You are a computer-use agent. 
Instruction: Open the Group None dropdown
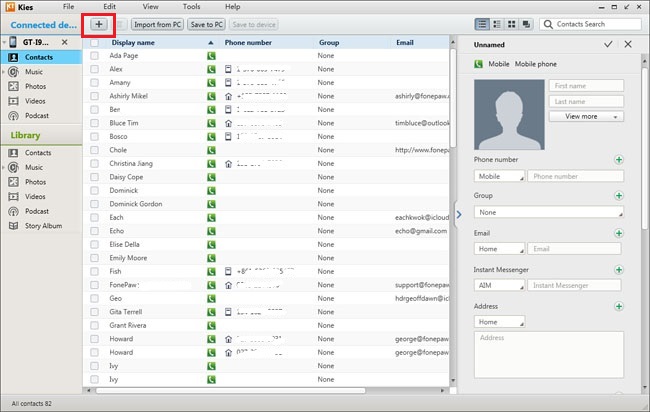[x=548, y=212]
